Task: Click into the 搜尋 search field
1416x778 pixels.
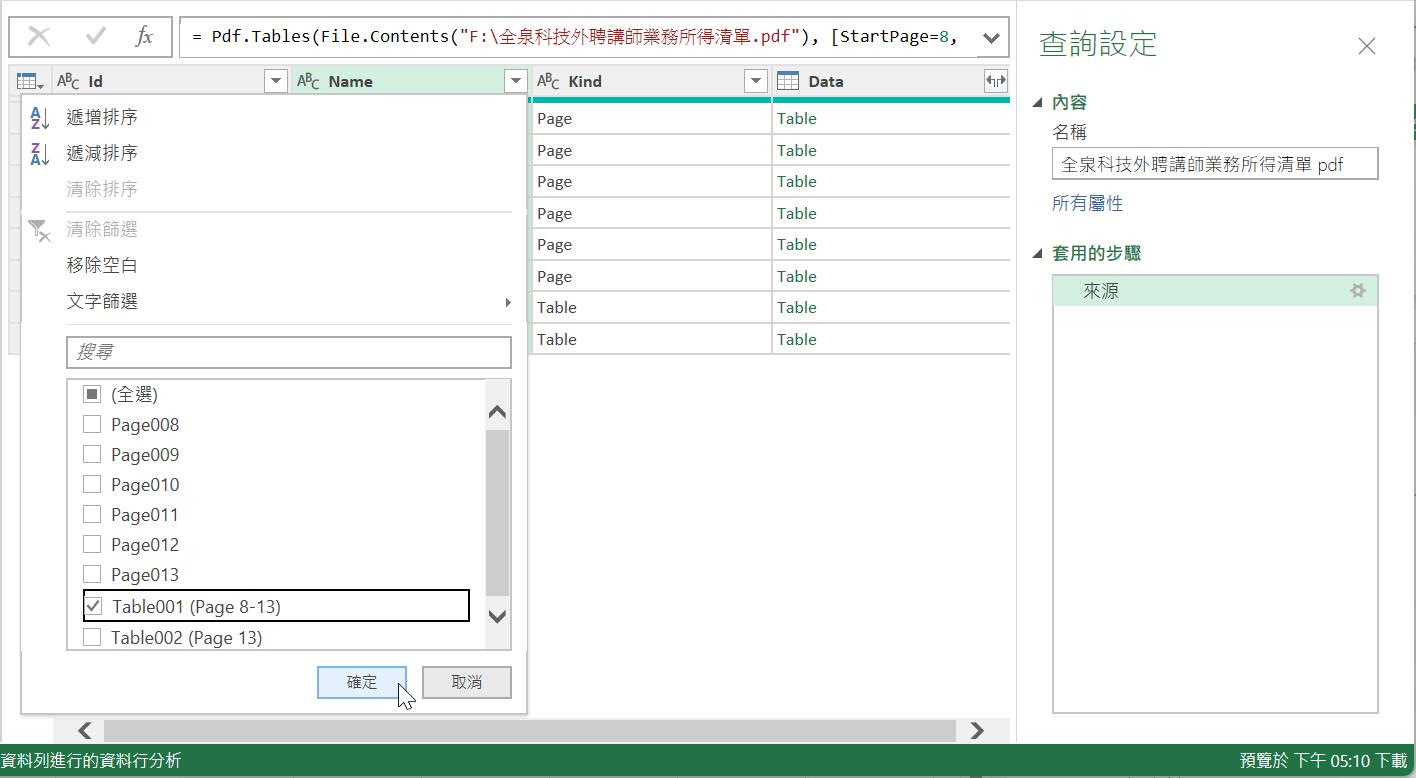Action: tap(288, 352)
